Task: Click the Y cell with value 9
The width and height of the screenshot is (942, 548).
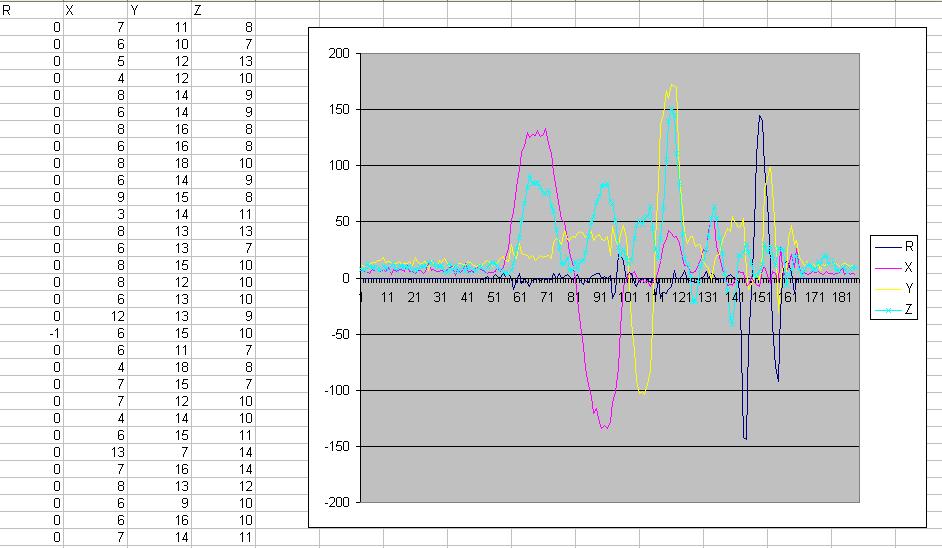Action: (x=159, y=504)
